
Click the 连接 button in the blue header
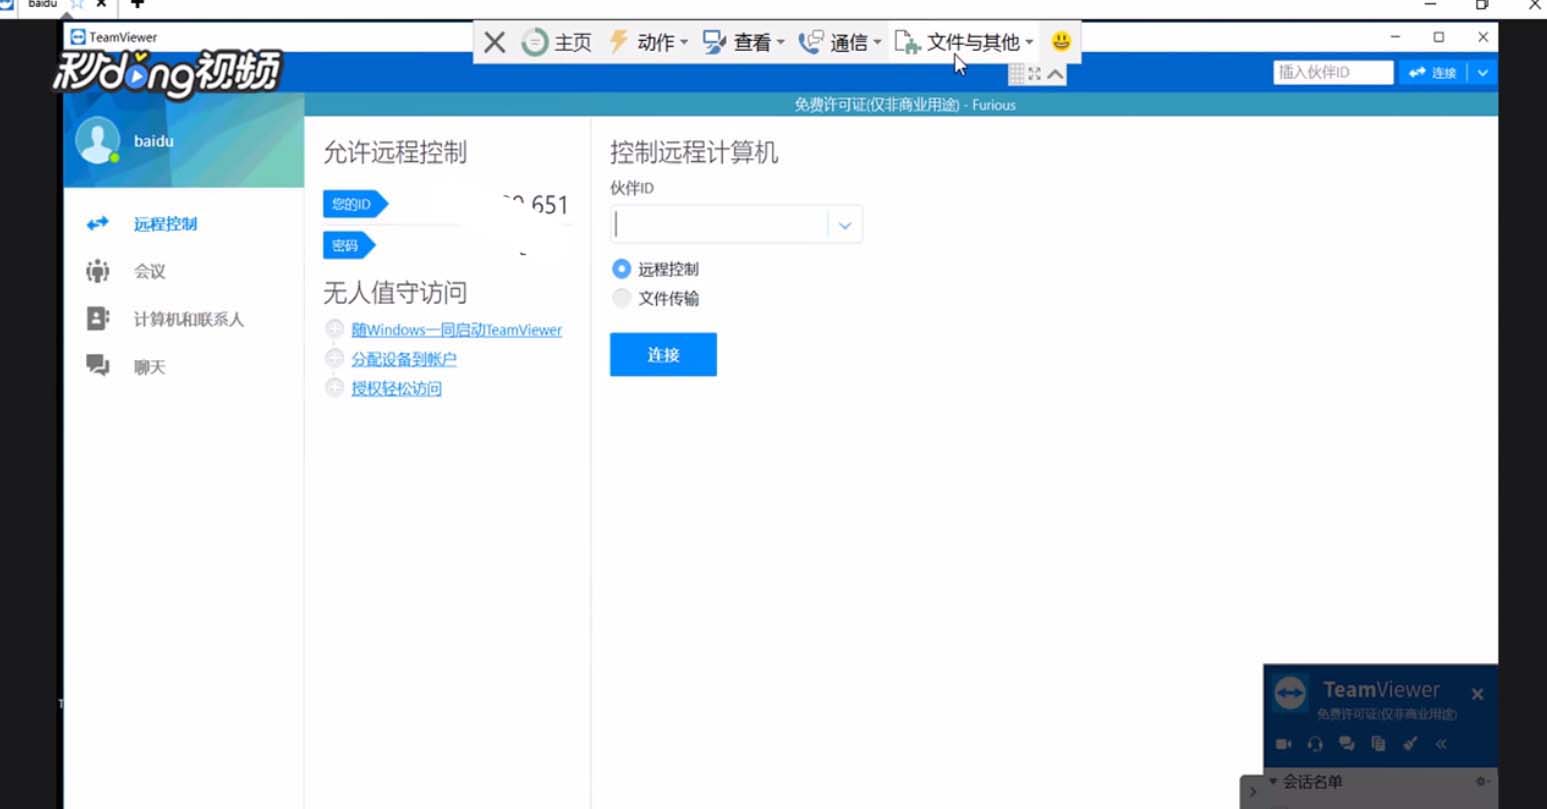1432,72
